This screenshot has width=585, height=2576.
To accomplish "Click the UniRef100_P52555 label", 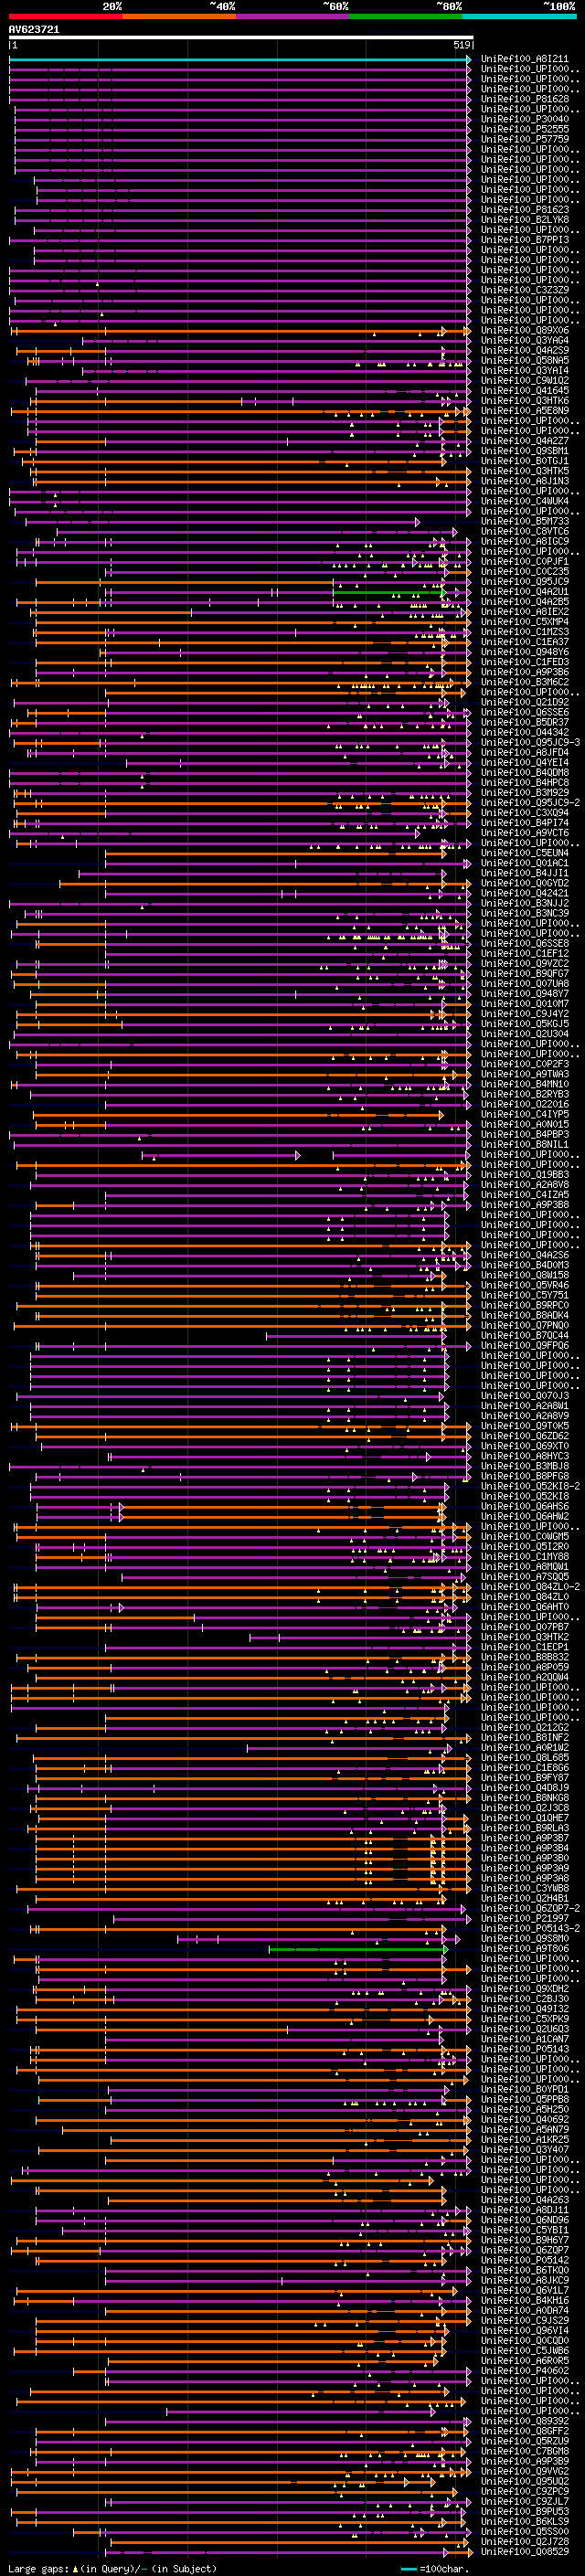I will pos(525,129).
